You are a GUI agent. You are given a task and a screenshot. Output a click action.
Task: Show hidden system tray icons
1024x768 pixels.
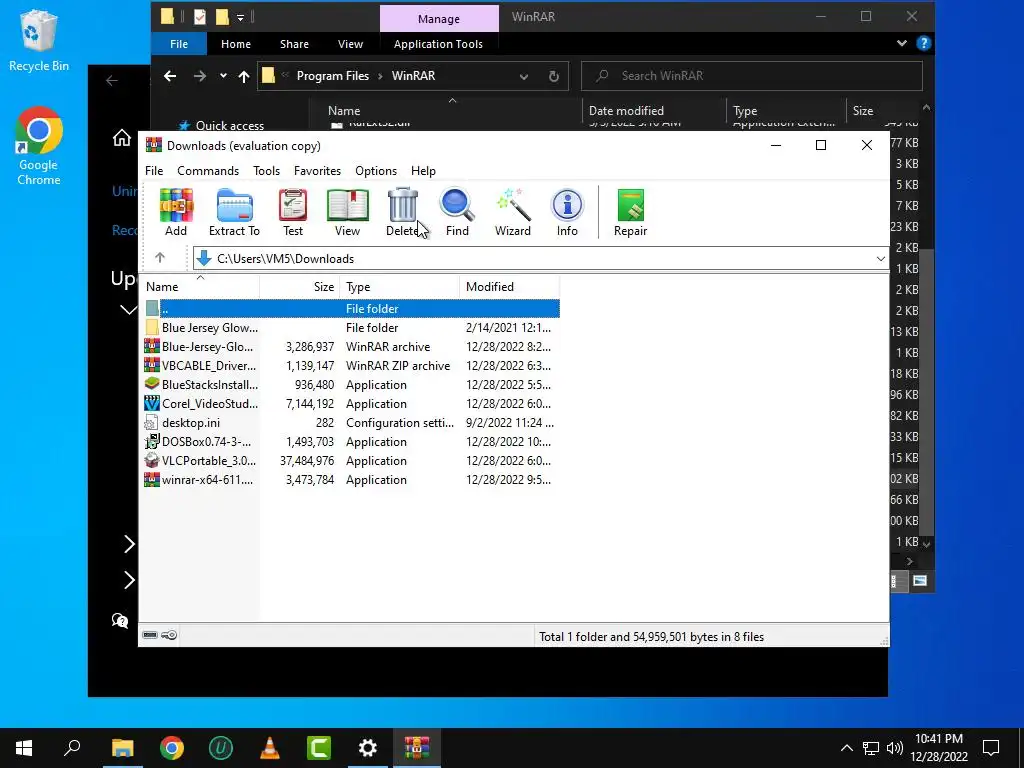tap(846, 748)
